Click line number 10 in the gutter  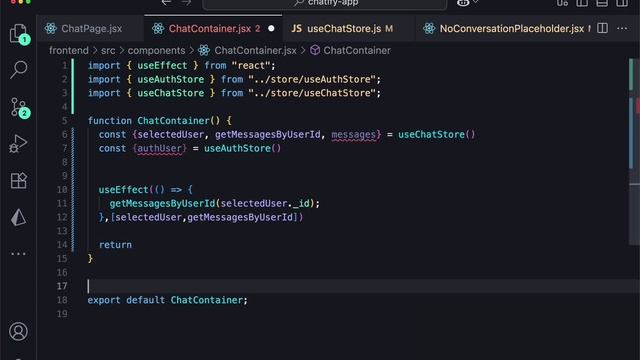pyautogui.click(x=62, y=190)
